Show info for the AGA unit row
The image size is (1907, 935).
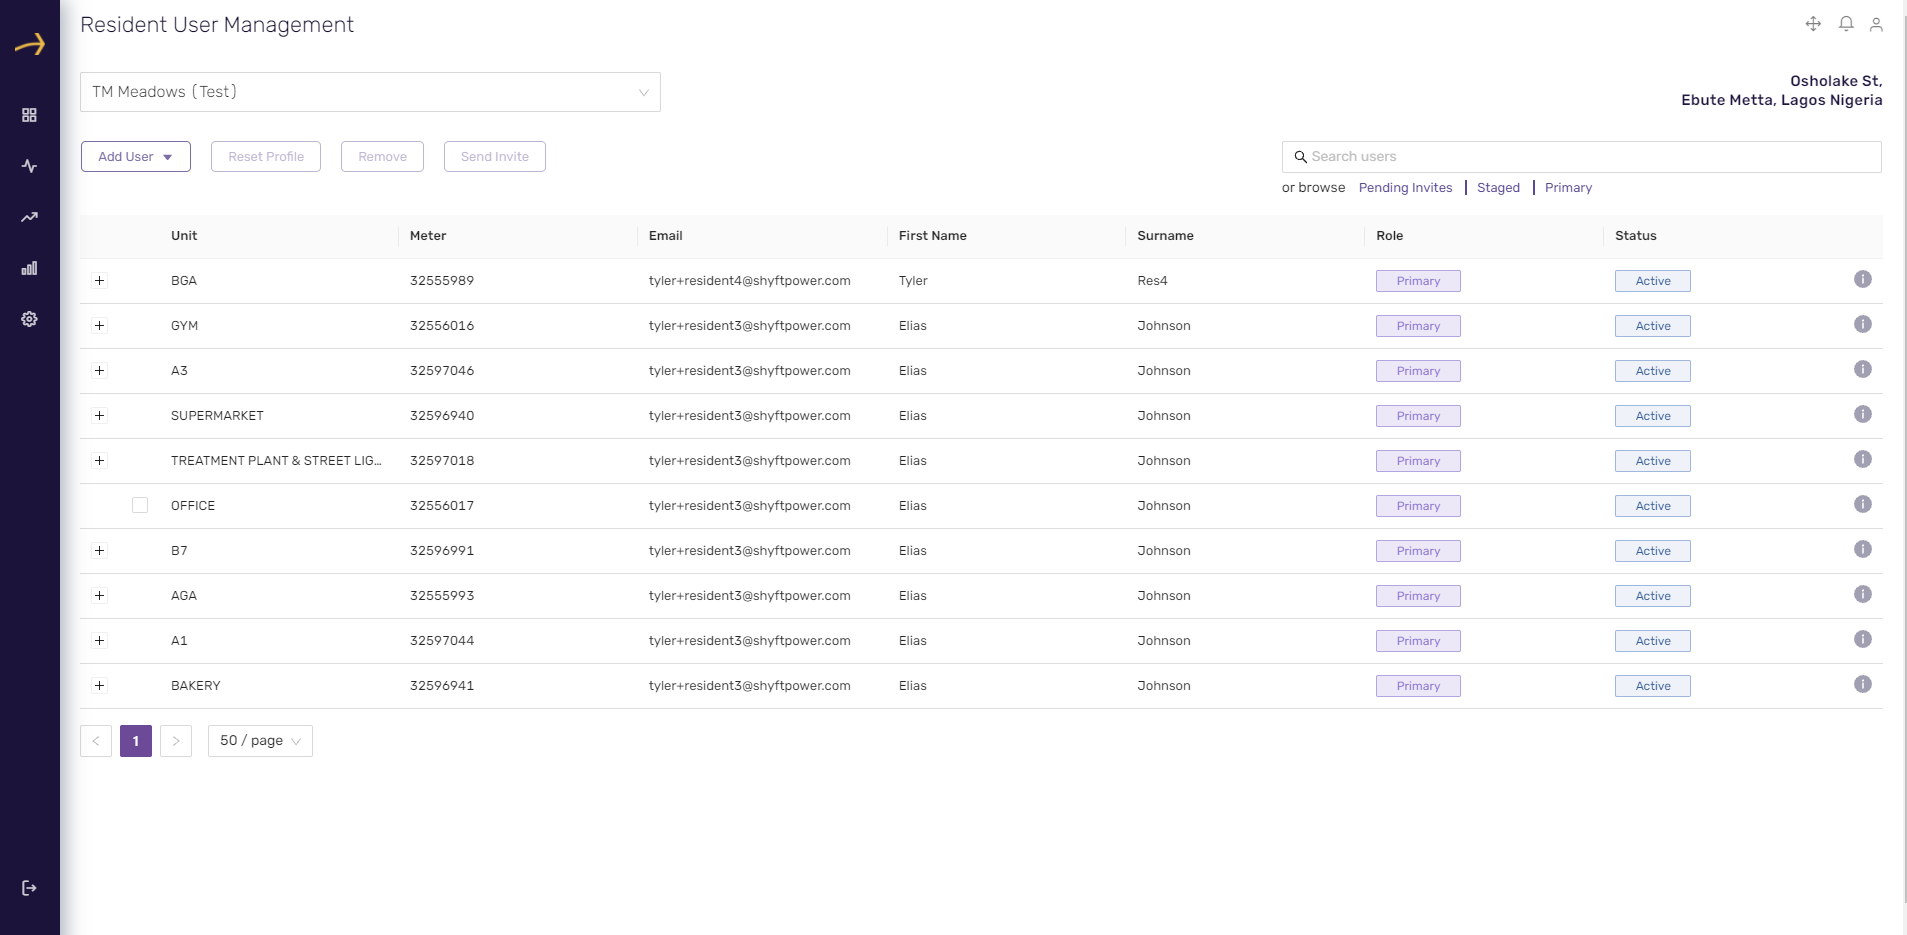point(1863,594)
